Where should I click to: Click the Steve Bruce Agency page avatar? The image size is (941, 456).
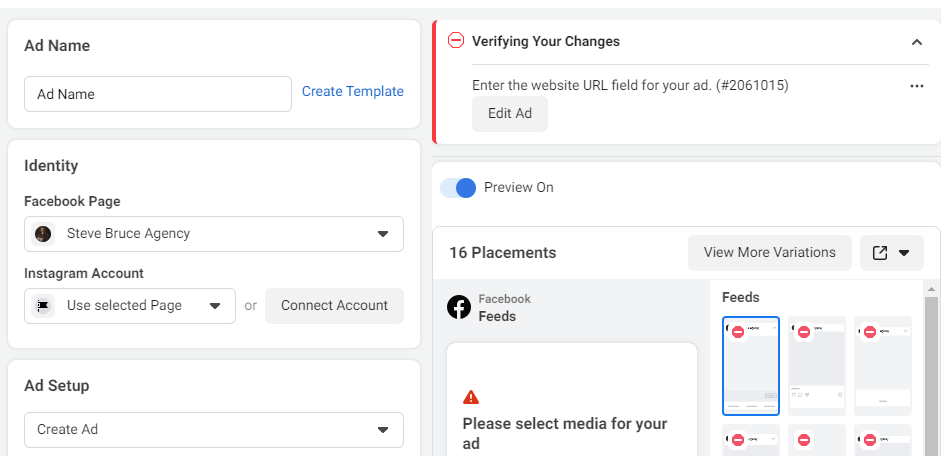tap(43, 233)
